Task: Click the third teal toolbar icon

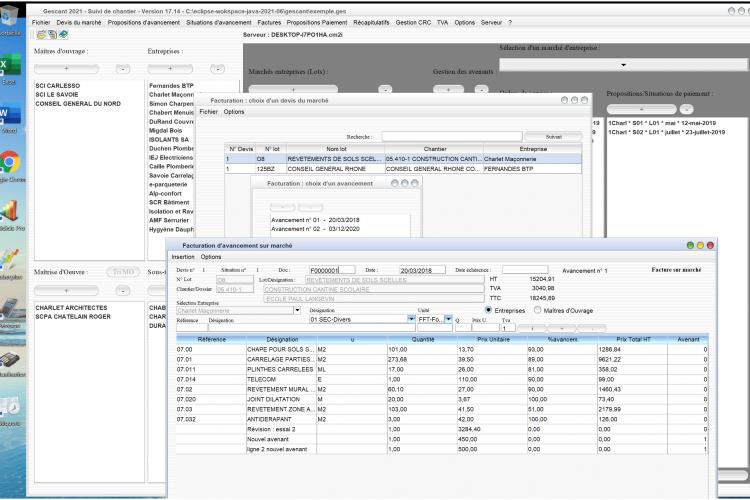Action: [63, 34]
